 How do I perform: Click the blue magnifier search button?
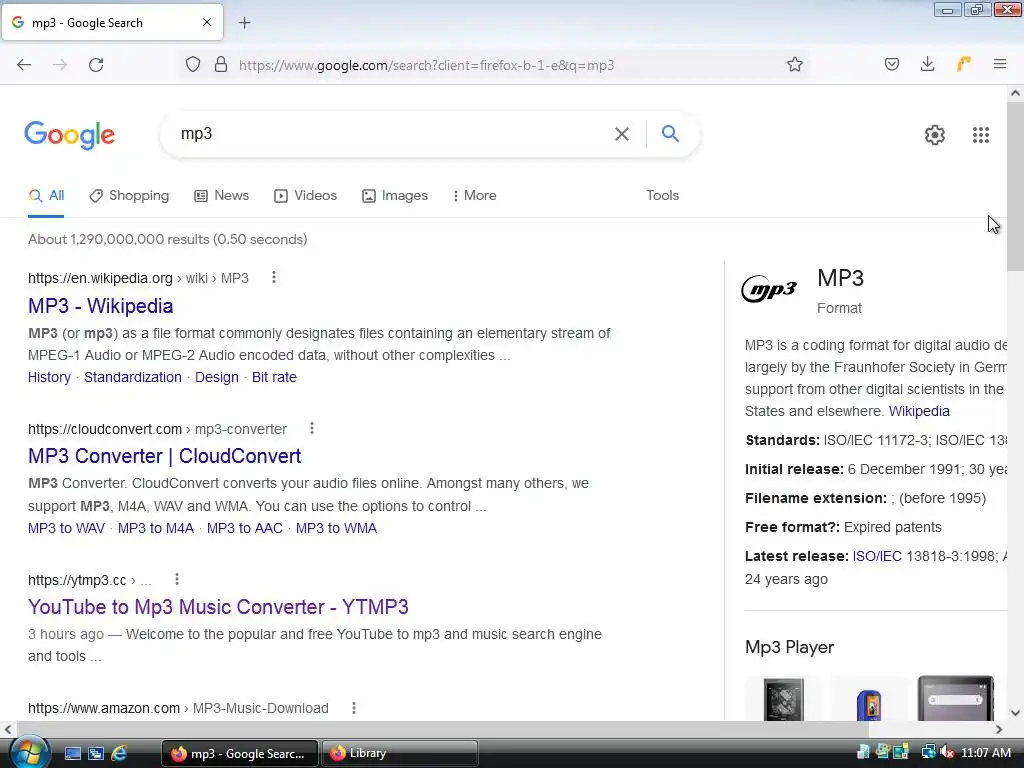point(670,134)
